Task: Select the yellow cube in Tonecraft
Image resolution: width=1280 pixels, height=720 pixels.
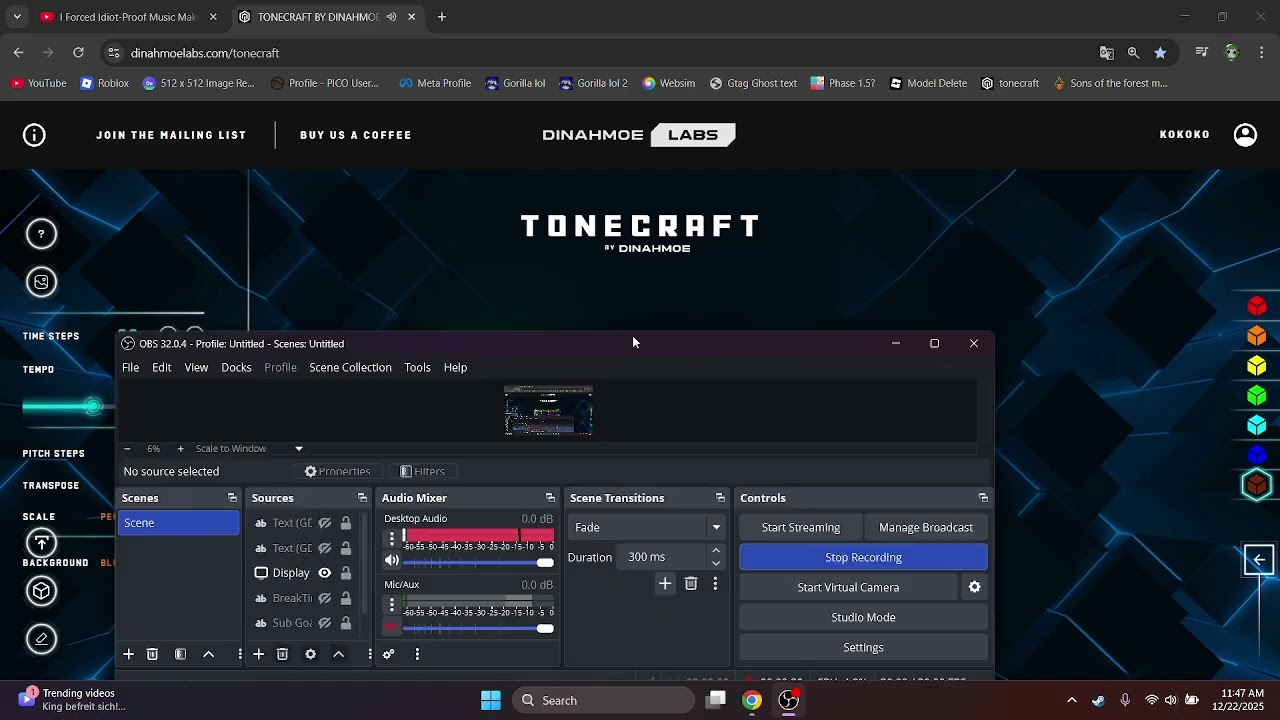Action: [1257, 366]
